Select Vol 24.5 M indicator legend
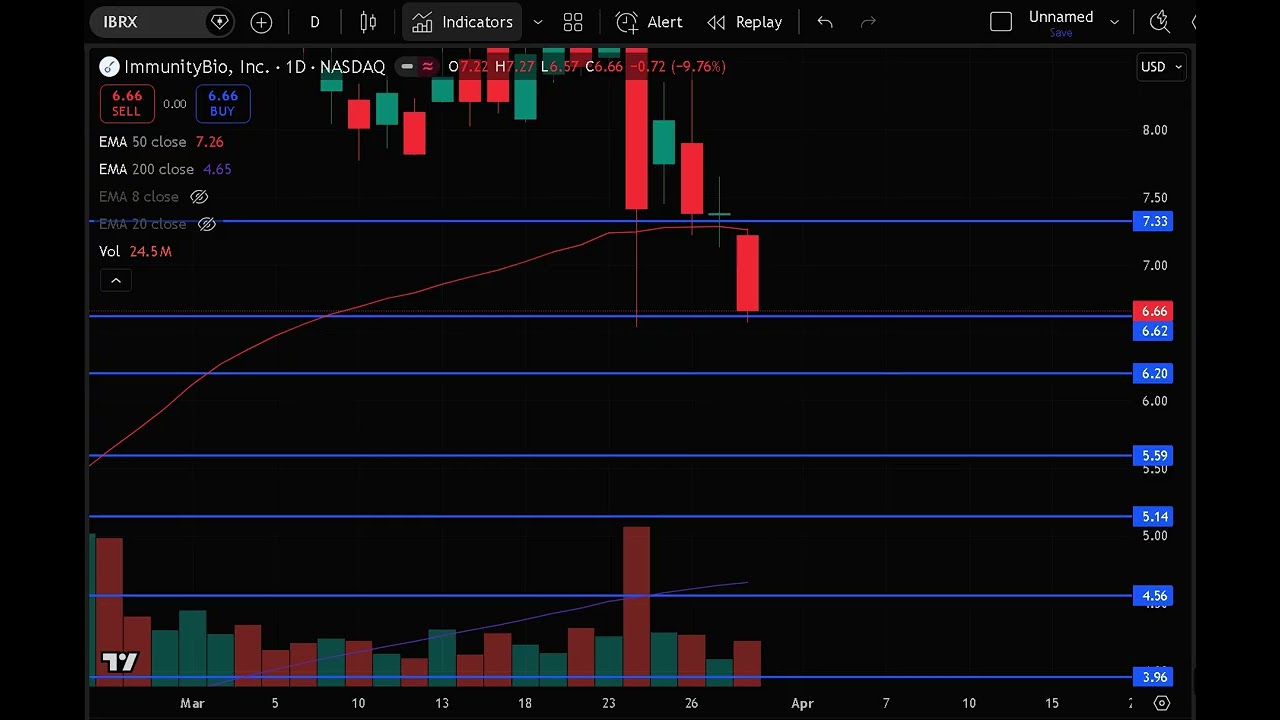This screenshot has height=720, width=1280. (x=135, y=251)
